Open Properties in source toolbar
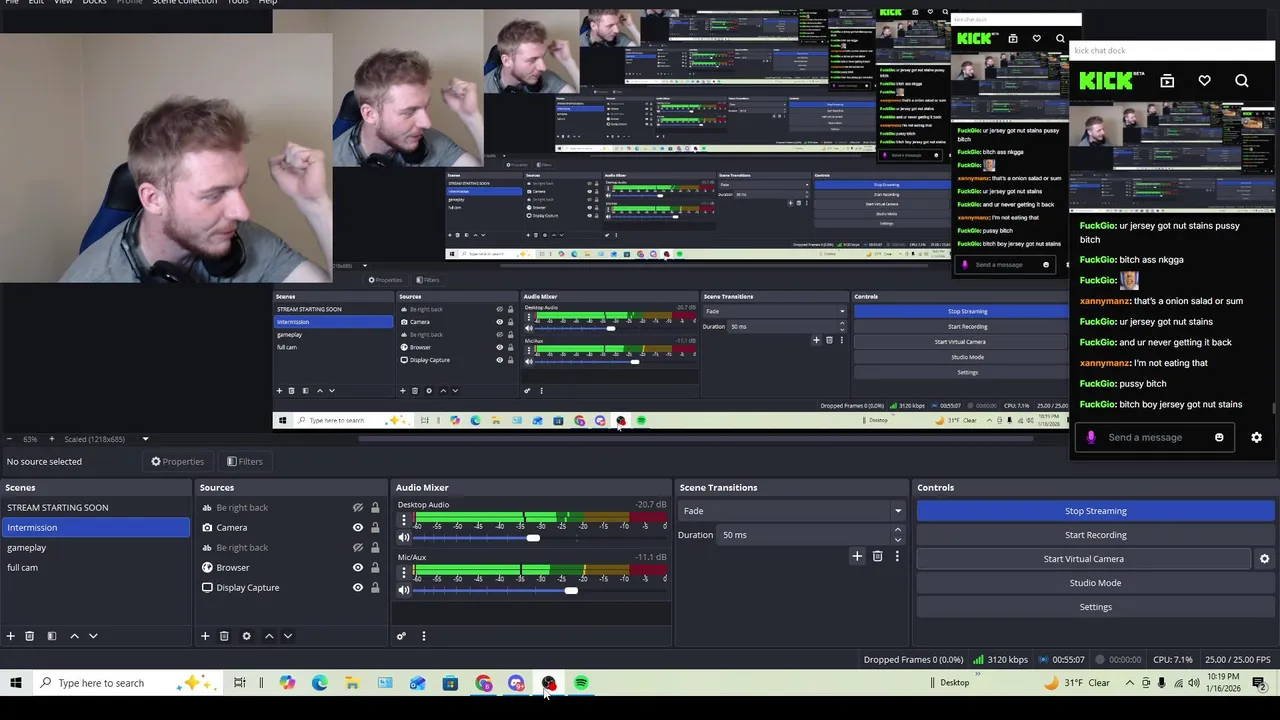This screenshot has height=720, width=1280. 177,462
